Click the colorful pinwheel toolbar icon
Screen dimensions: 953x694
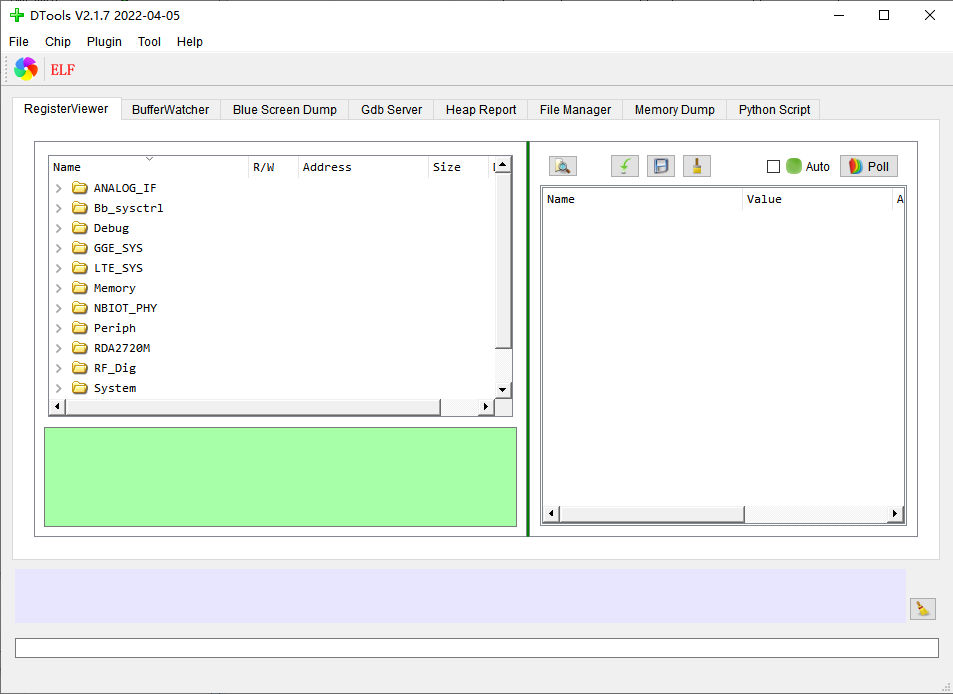pos(26,69)
